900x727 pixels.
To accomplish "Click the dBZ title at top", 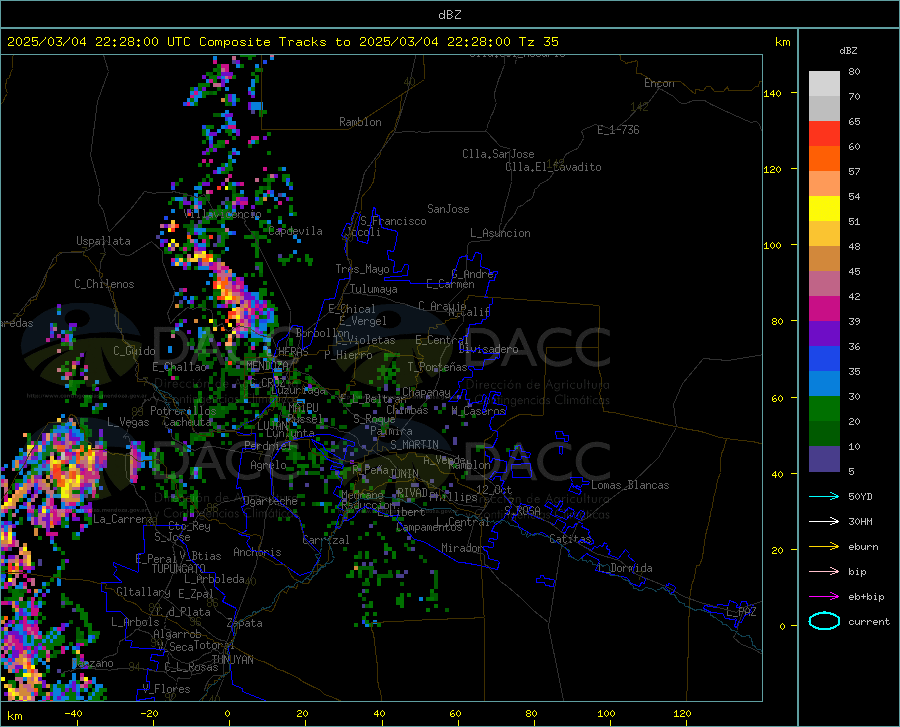I will click(449, 15).
